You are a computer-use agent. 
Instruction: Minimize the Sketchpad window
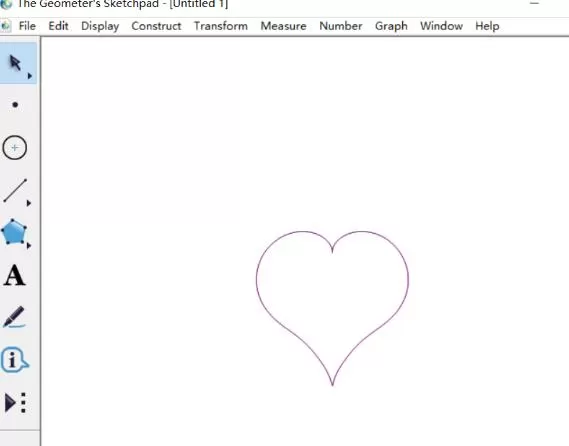pyautogui.click(x=534, y=3)
